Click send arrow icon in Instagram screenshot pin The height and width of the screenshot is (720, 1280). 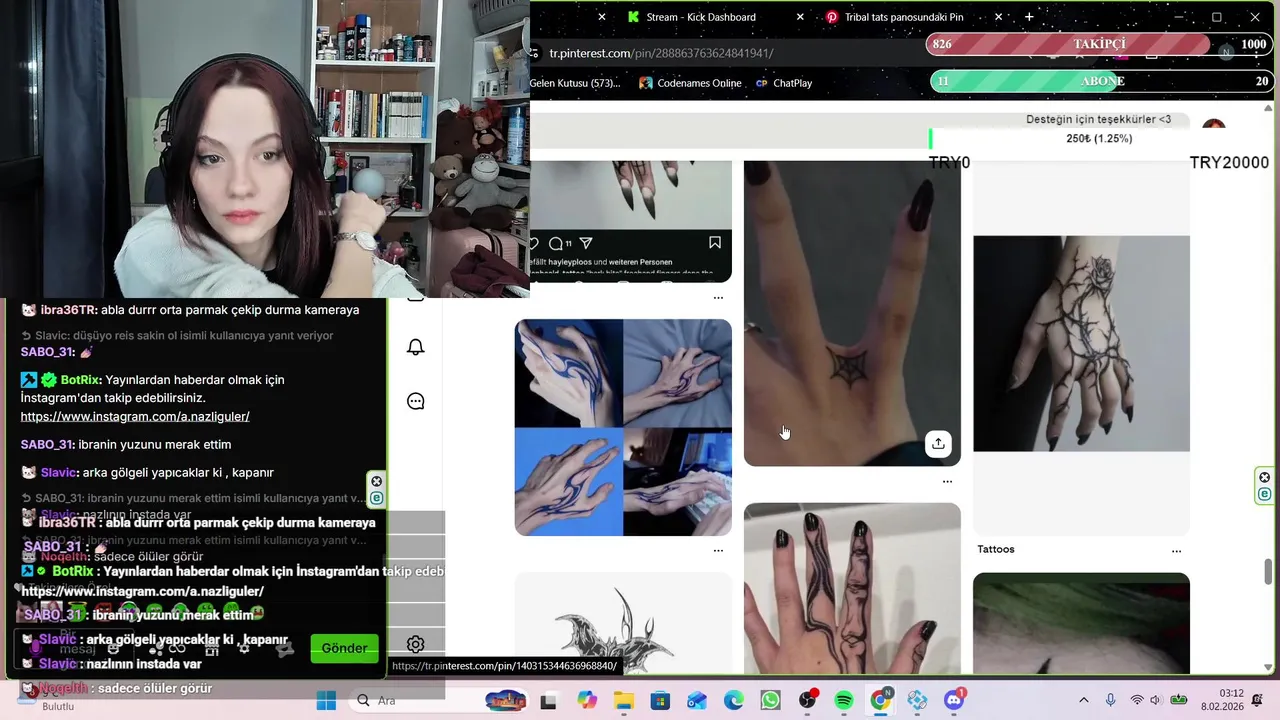coord(586,243)
